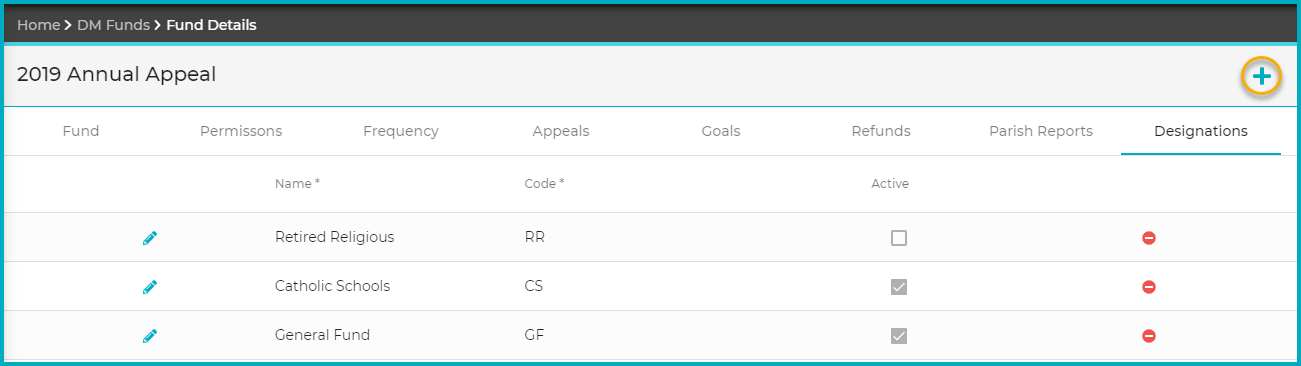
Task: Add a new designation with plus icon
Action: coord(1262,77)
